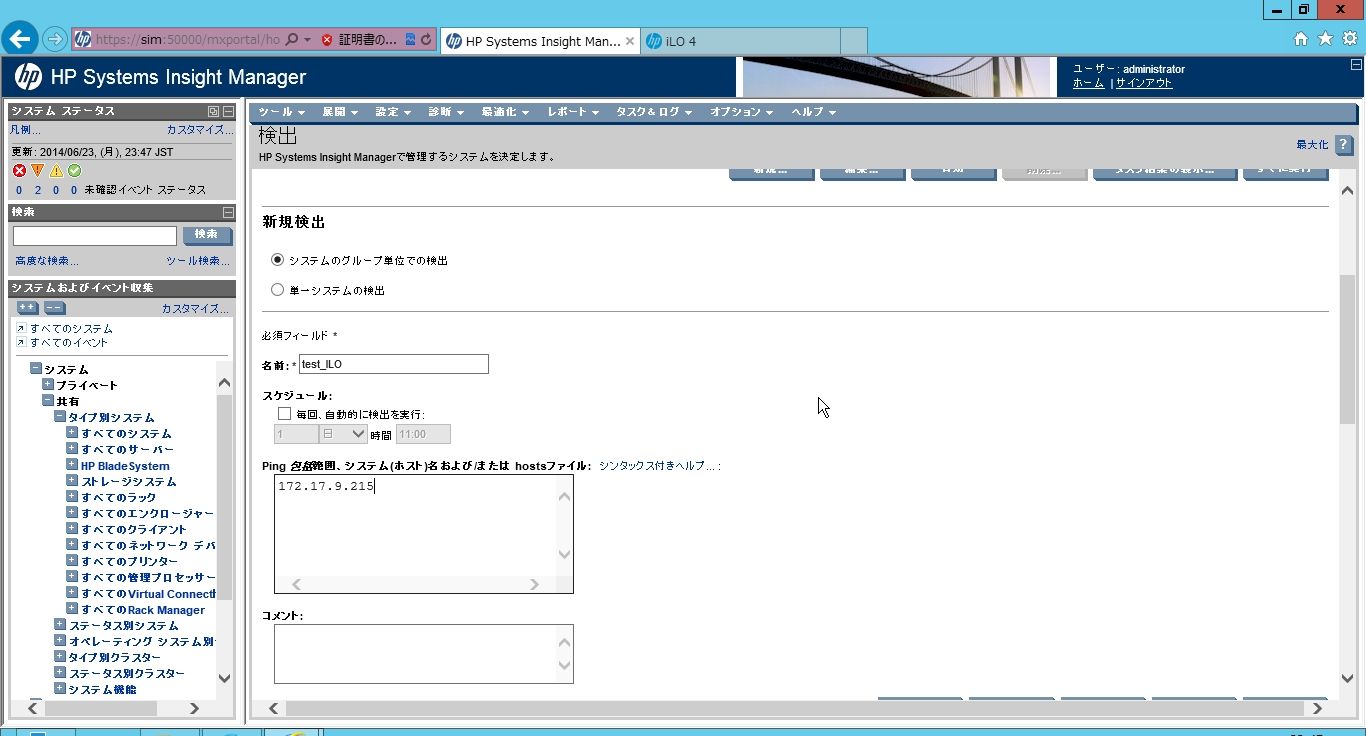Viewport: 1366px width, 736px height.
Task: Open the browser Home icon
Action: [1301, 39]
